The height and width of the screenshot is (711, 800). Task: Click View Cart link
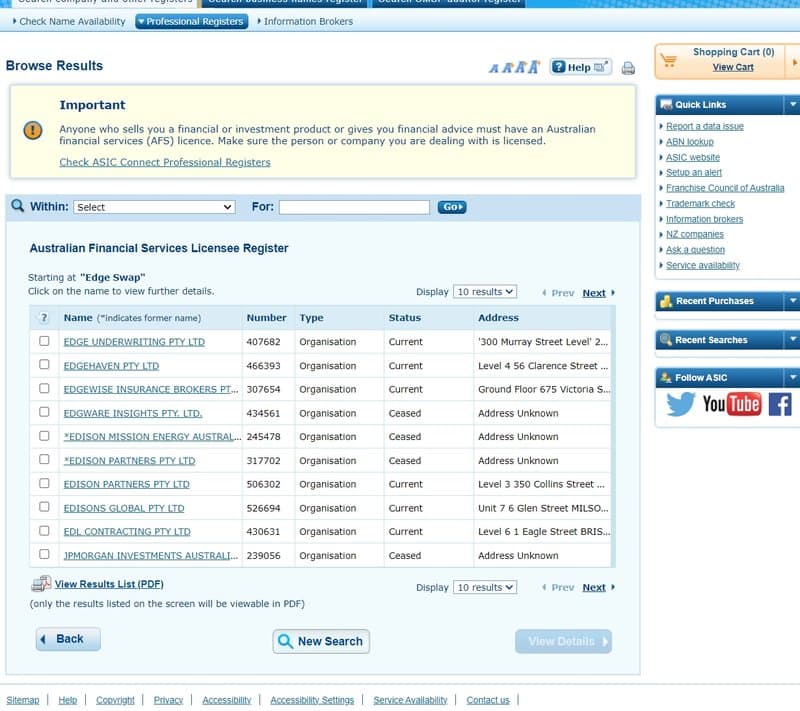click(733, 67)
